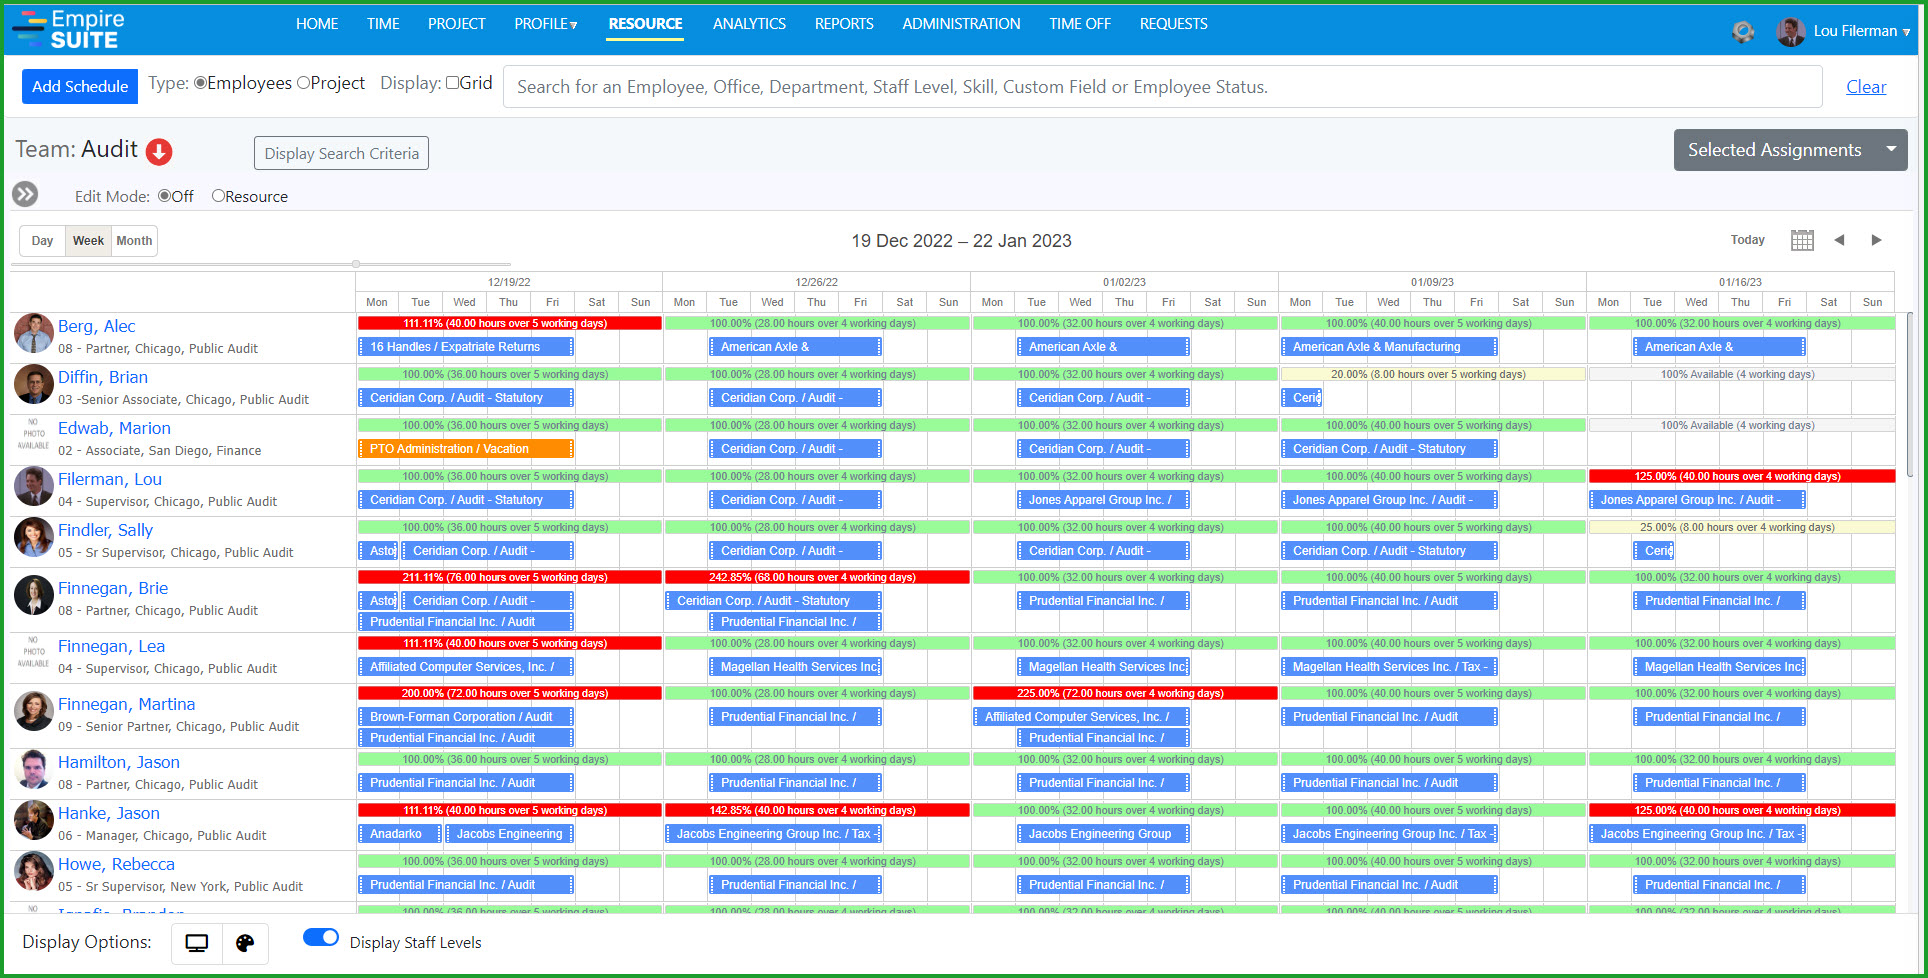Click Berg's red 111.11% utilization bar

click(x=509, y=323)
